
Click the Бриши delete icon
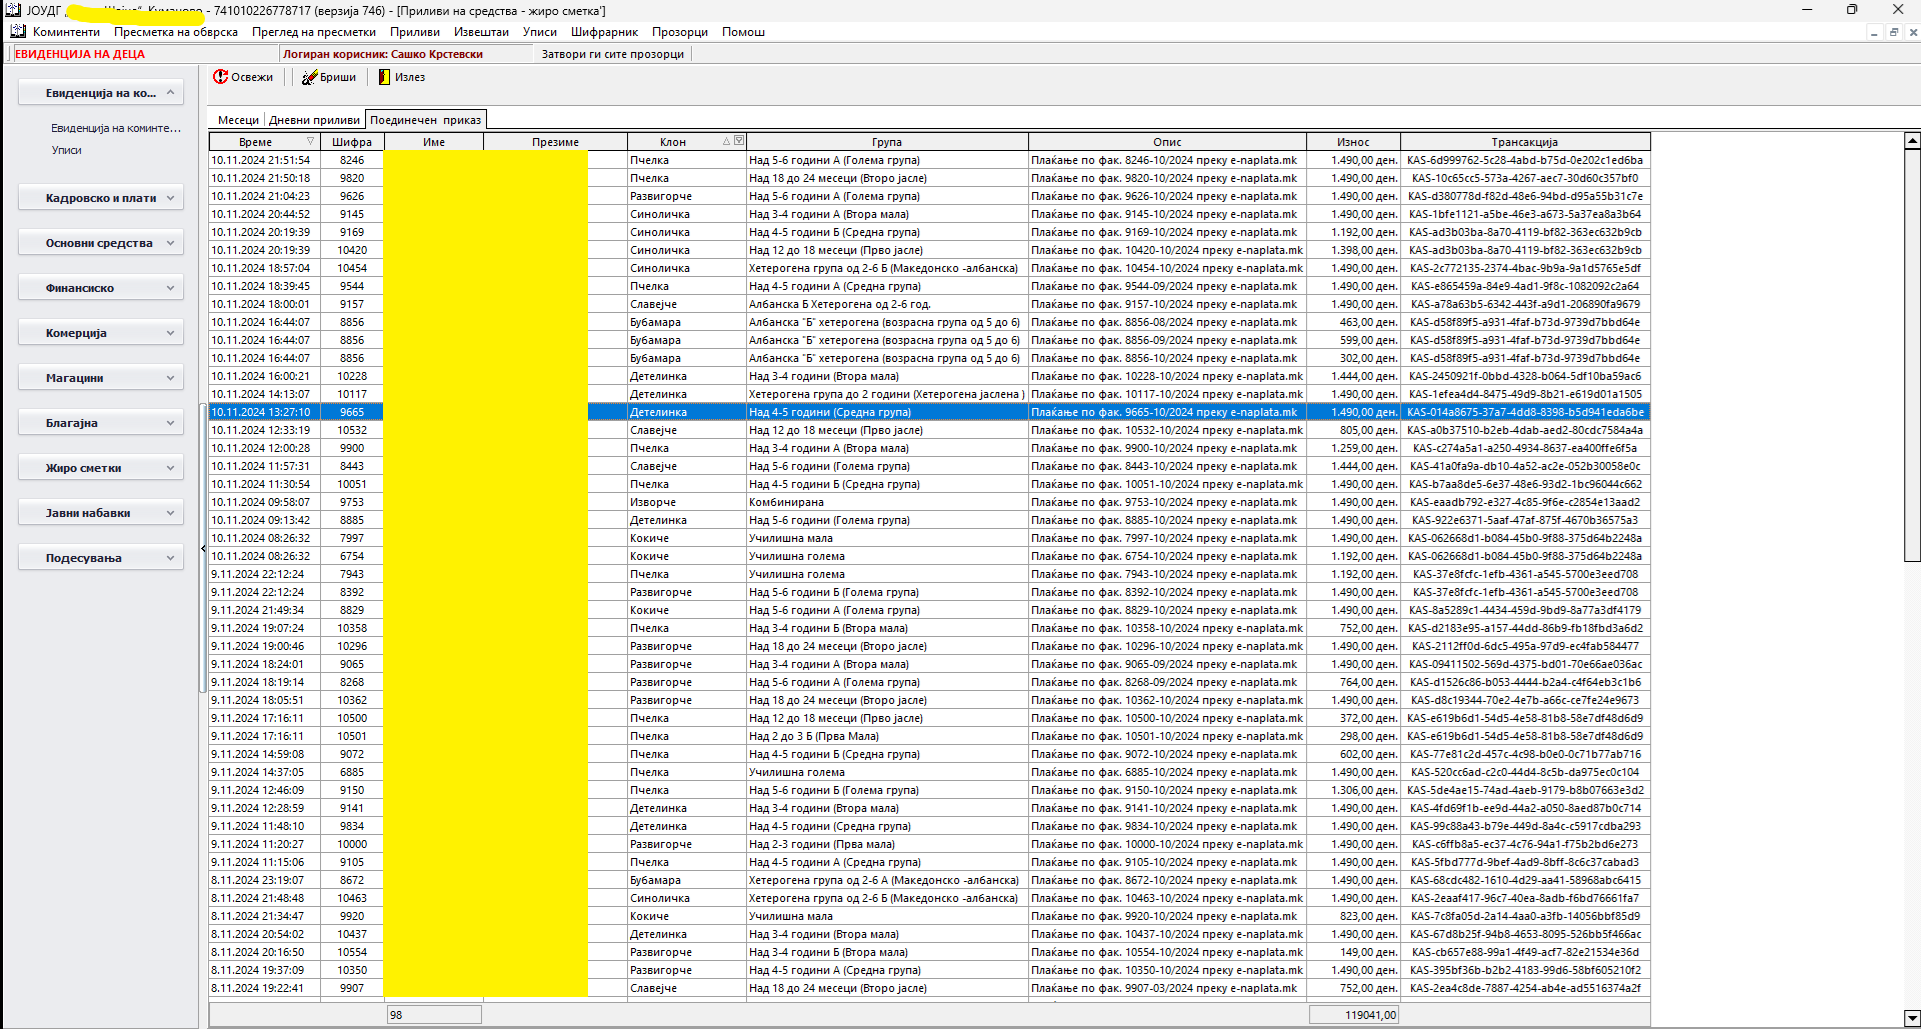309,77
